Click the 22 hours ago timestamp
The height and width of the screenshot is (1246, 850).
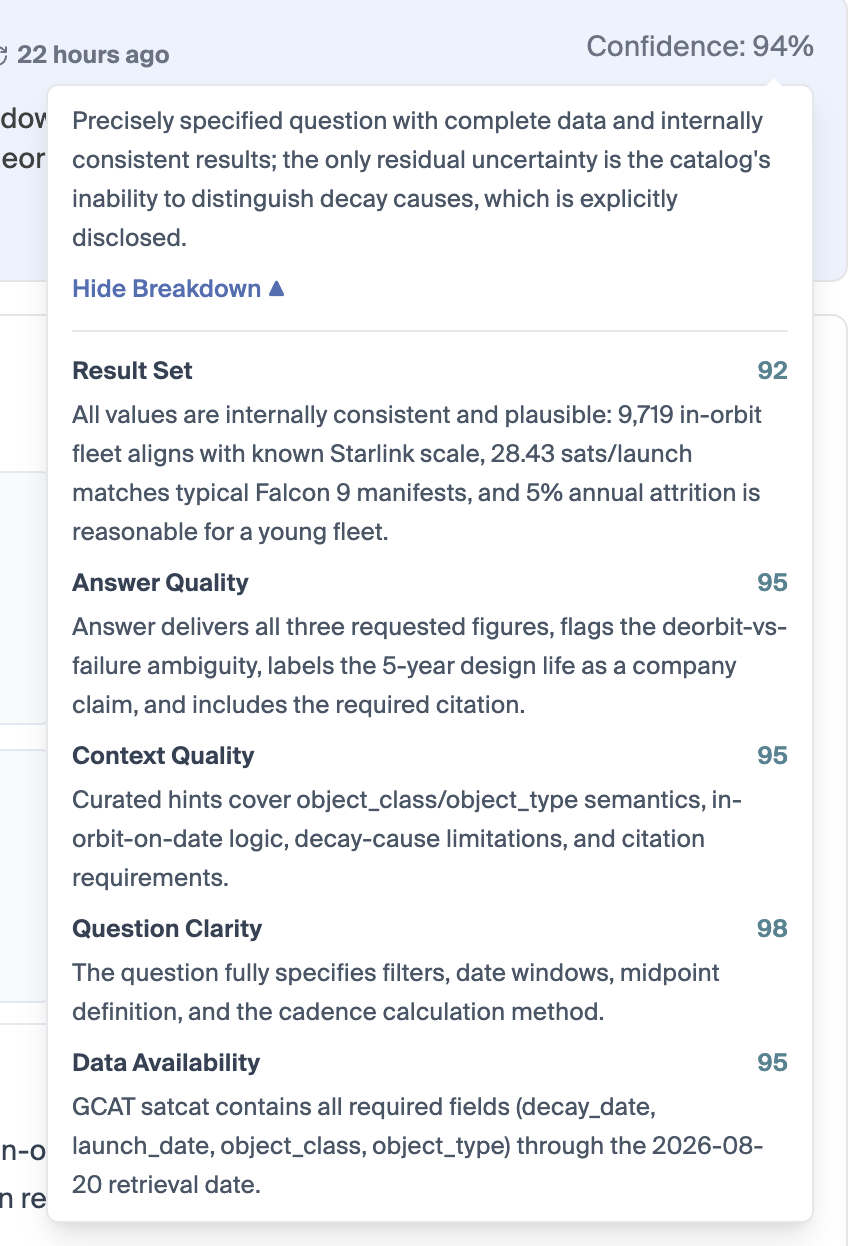(x=93, y=54)
